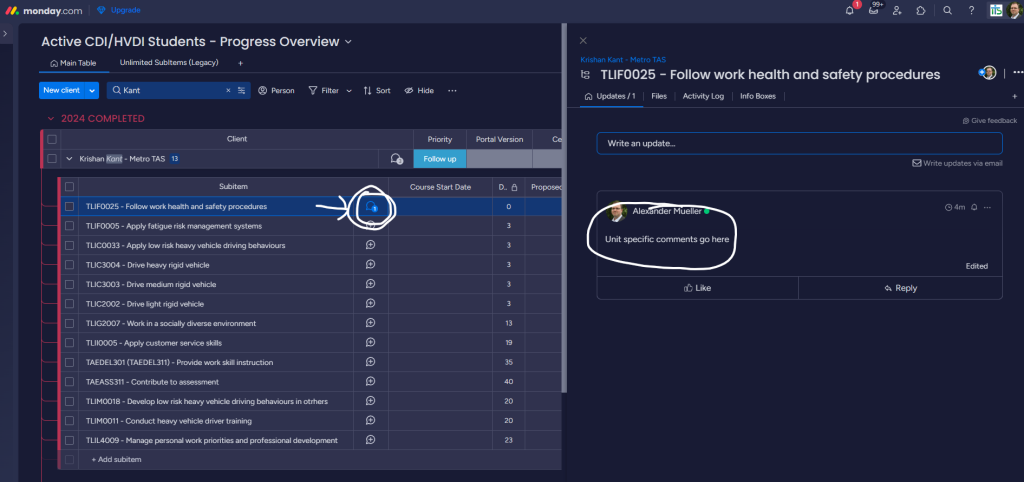Image resolution: width=1024 pixels, height=482 pixels.
Task: Click the search magnifier in top bar
Action: click(947, 10)
